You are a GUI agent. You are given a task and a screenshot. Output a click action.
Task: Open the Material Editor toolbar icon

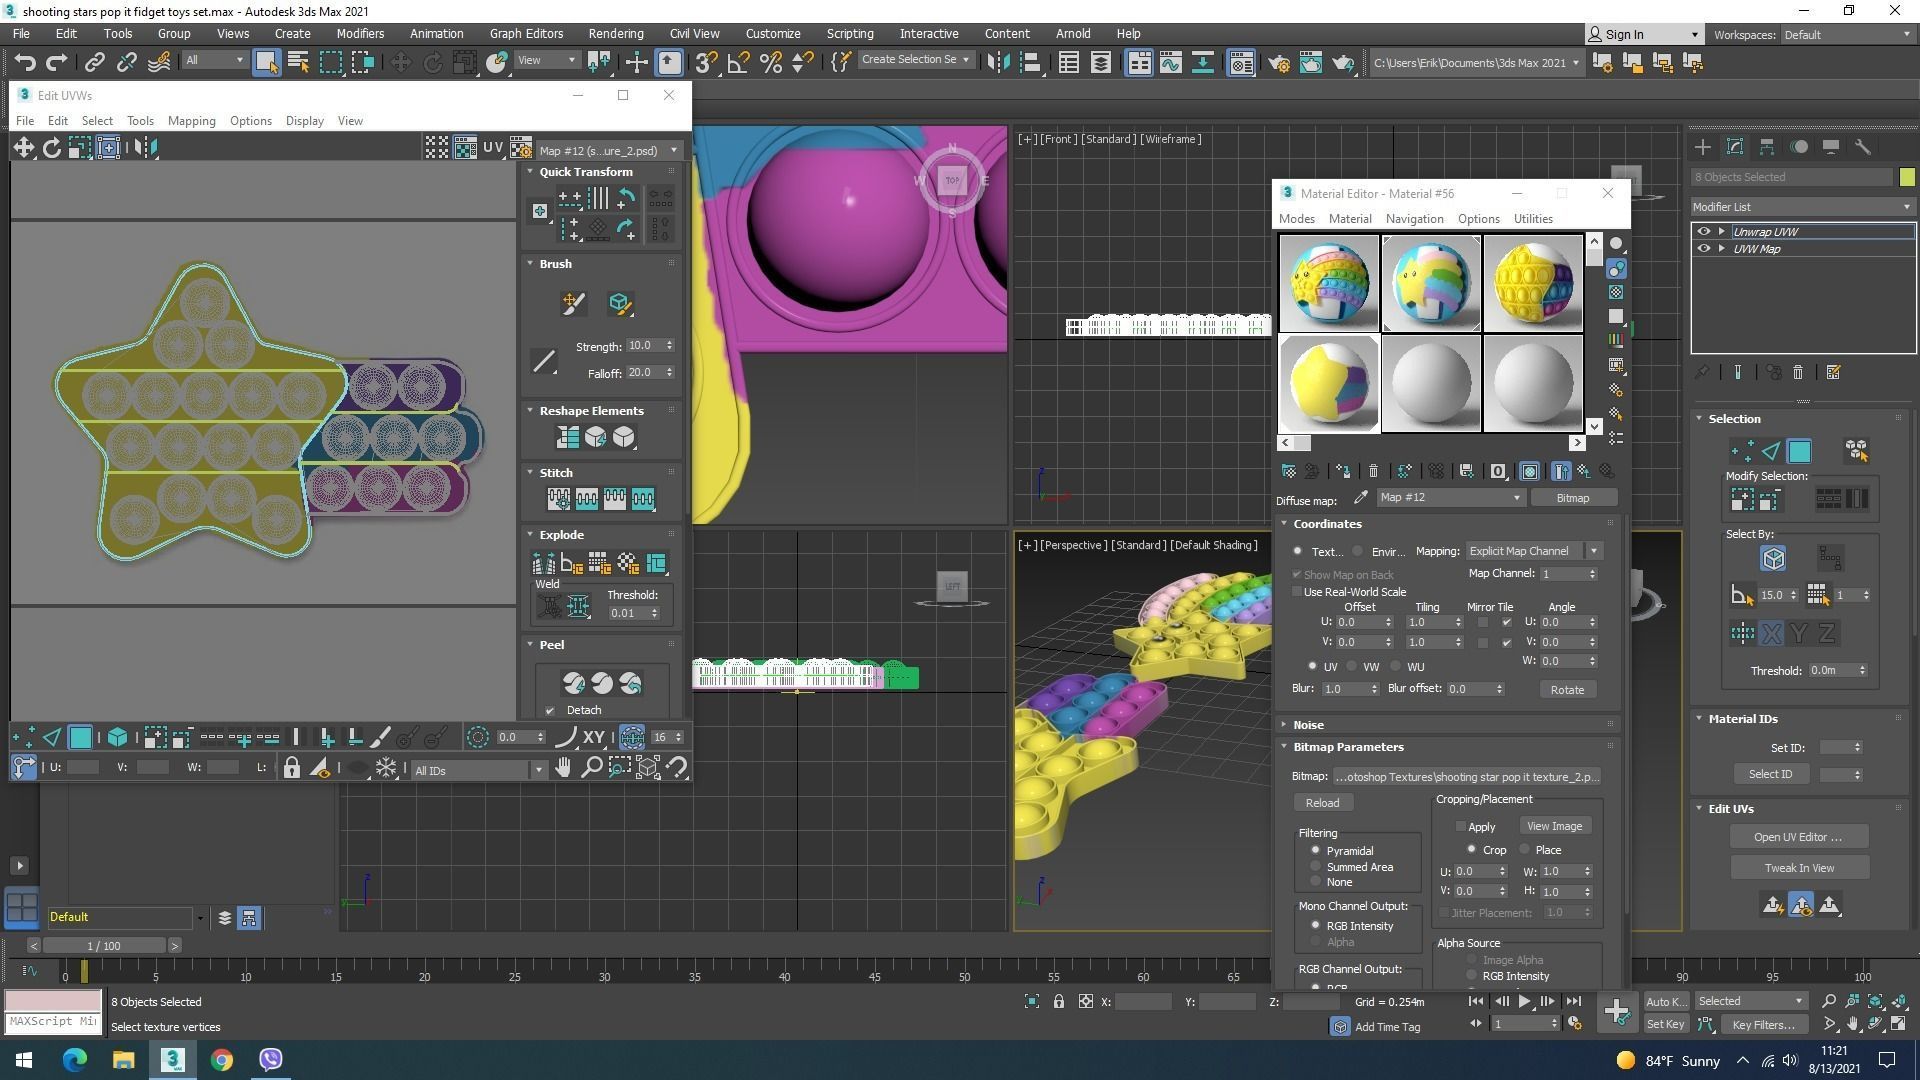click(x=1241, y=62)
